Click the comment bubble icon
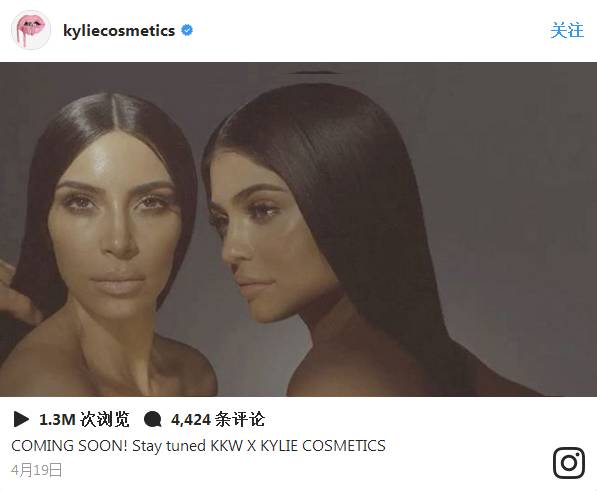The height and width of the screenshot is (491, 597). [x=153, y=420]
